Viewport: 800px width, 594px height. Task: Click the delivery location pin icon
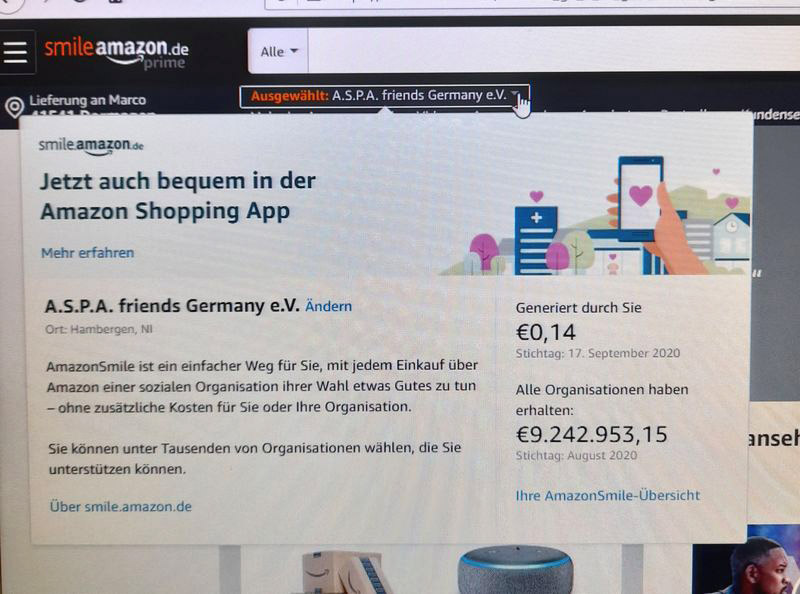(15, 106)
